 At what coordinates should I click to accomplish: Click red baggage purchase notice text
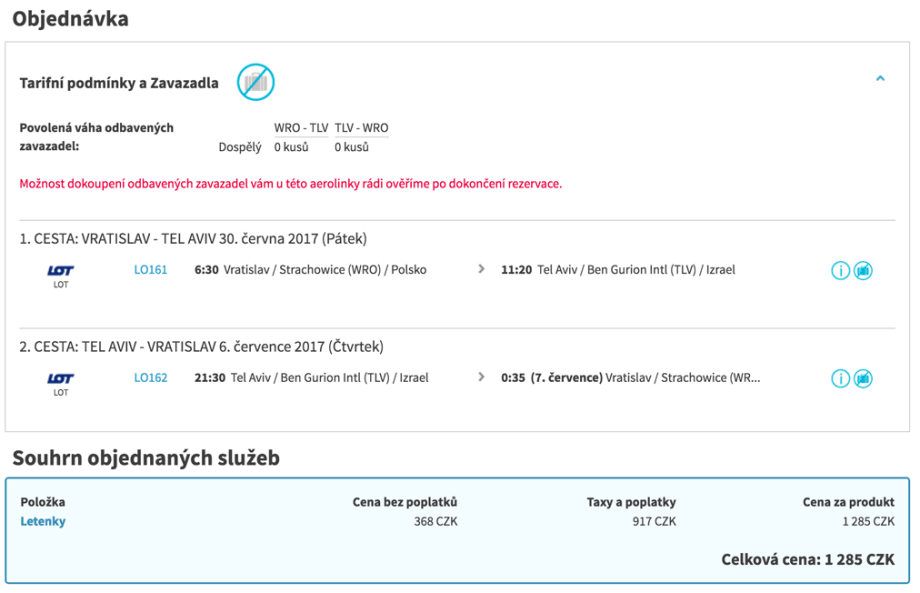tap(290, 184)
